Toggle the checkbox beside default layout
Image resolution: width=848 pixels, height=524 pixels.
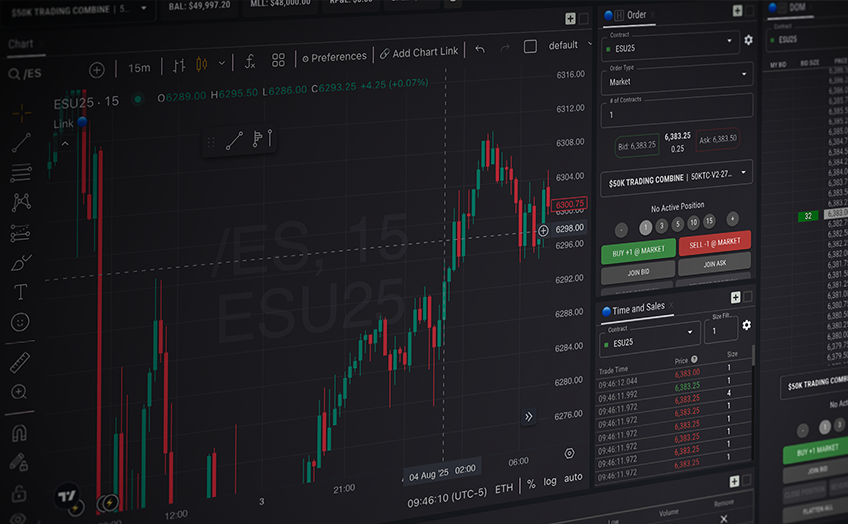pos(530,46)
